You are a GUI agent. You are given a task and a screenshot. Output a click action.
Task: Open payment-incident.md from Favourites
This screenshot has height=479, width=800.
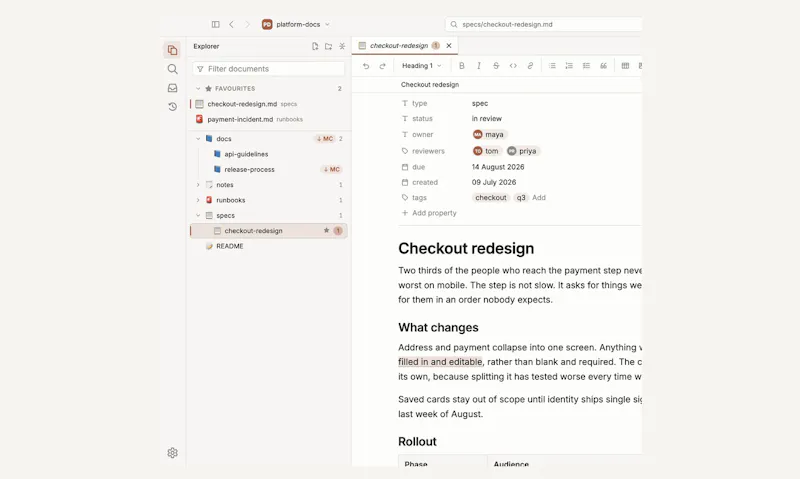(269, 119)
